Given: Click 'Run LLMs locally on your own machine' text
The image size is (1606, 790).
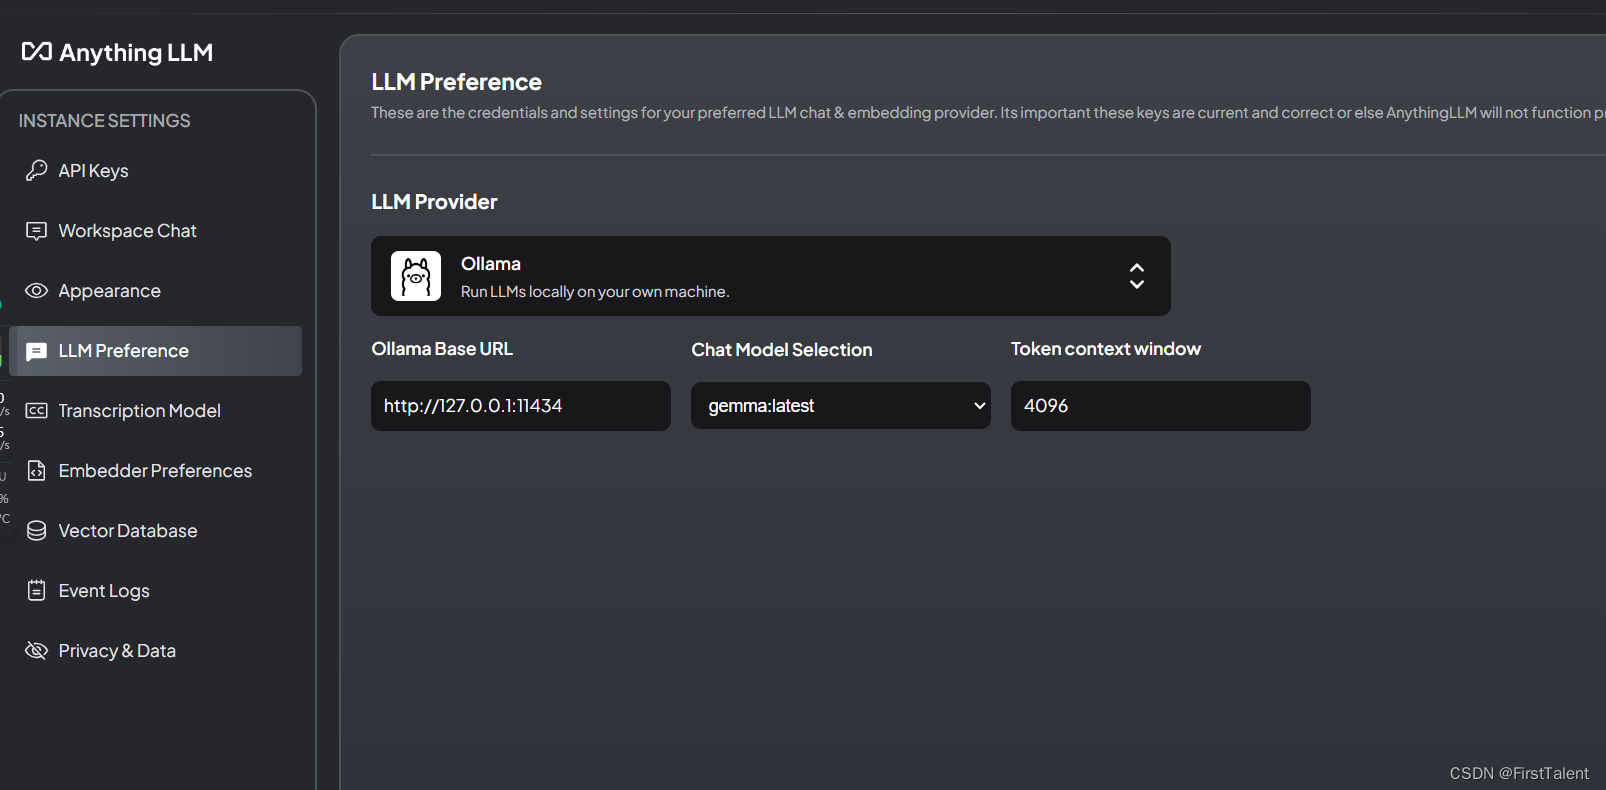Looking at the screenshot, I should click(595, 292).
